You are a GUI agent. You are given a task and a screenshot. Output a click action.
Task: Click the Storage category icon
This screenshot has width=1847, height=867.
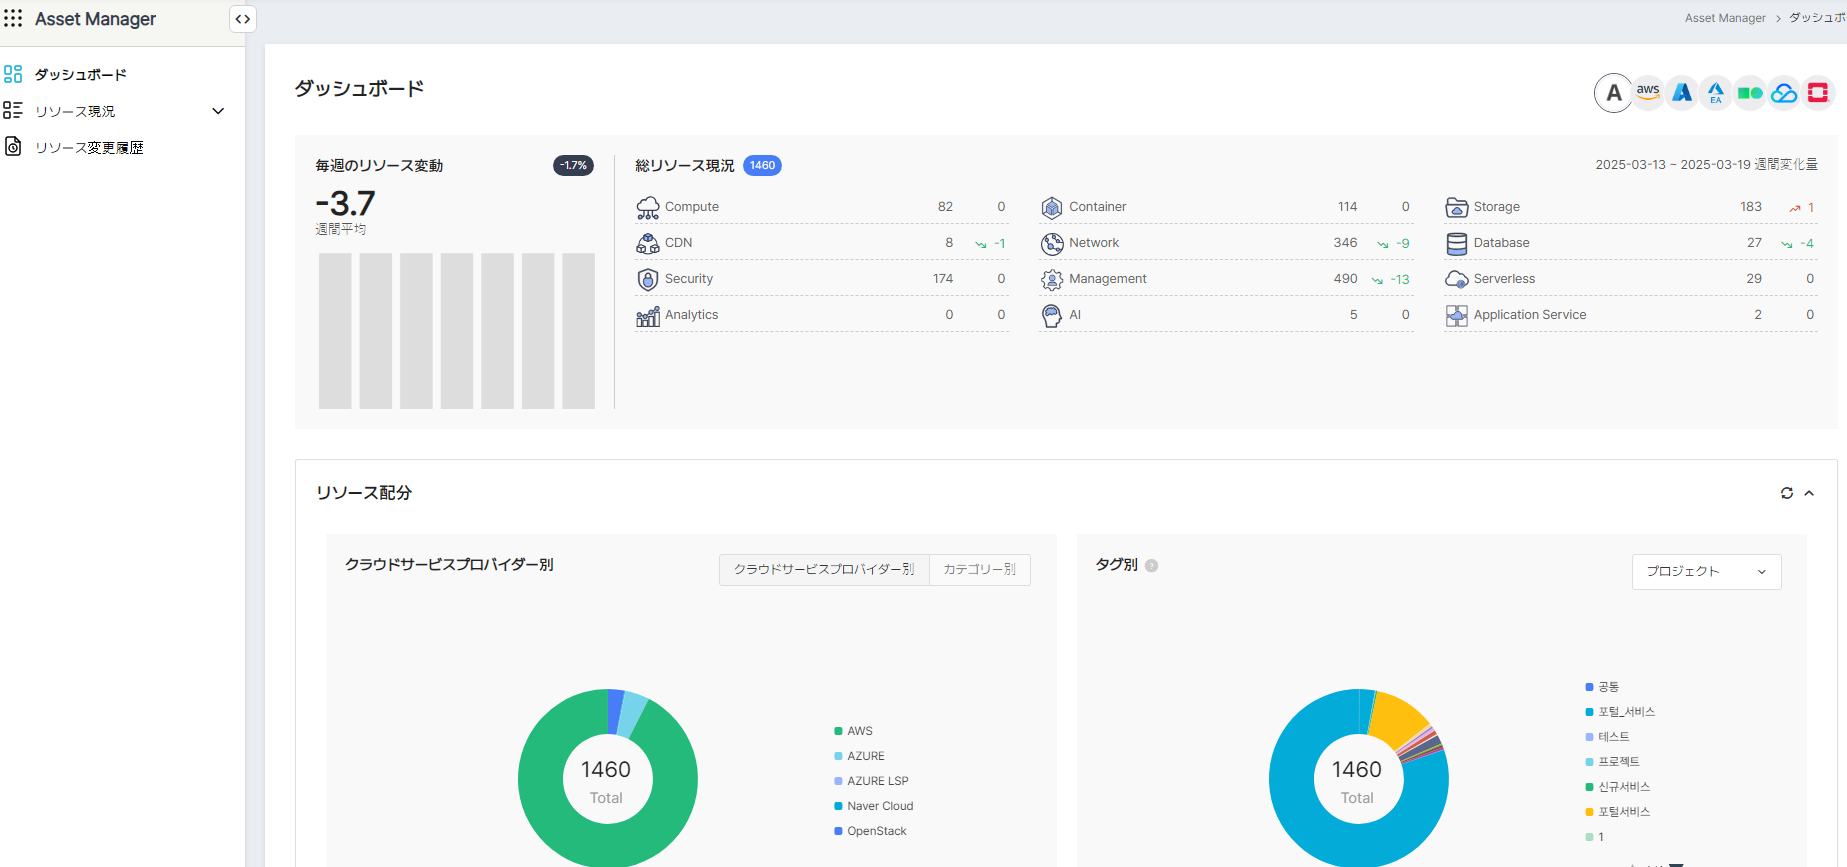click(x=1457, y=208)
